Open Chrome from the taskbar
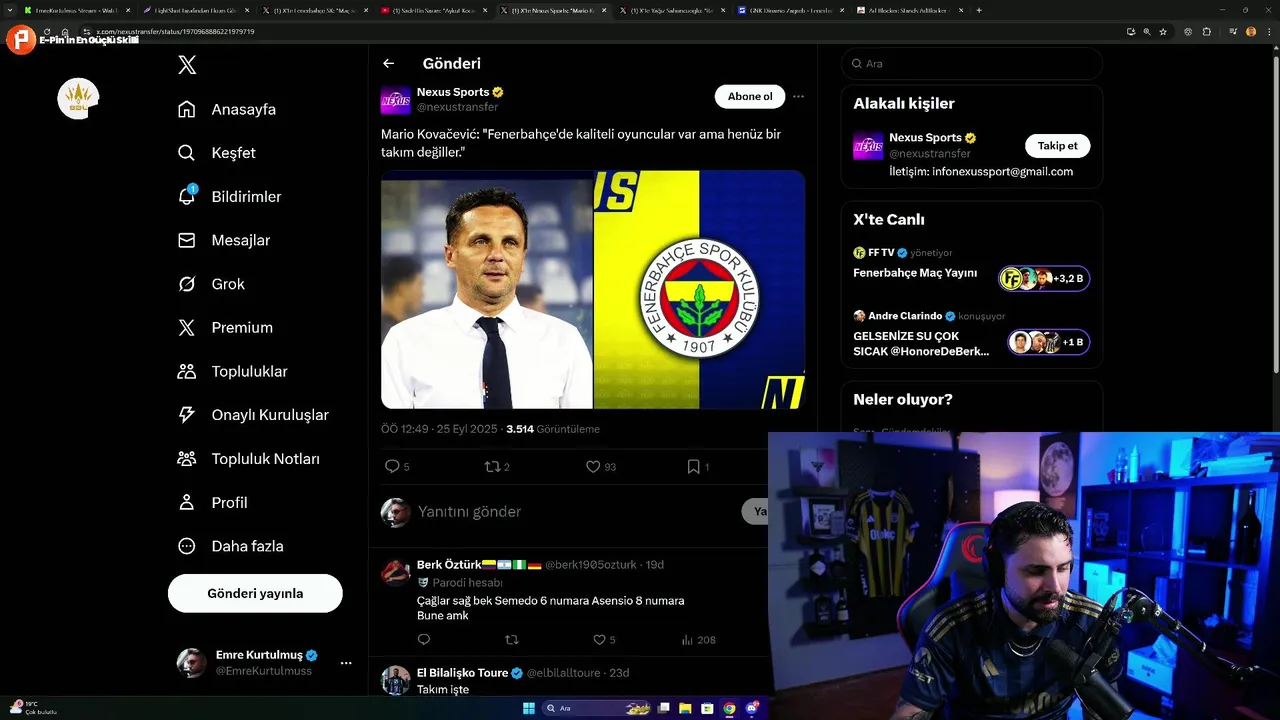1280x720 pixels. coord(730,708)
